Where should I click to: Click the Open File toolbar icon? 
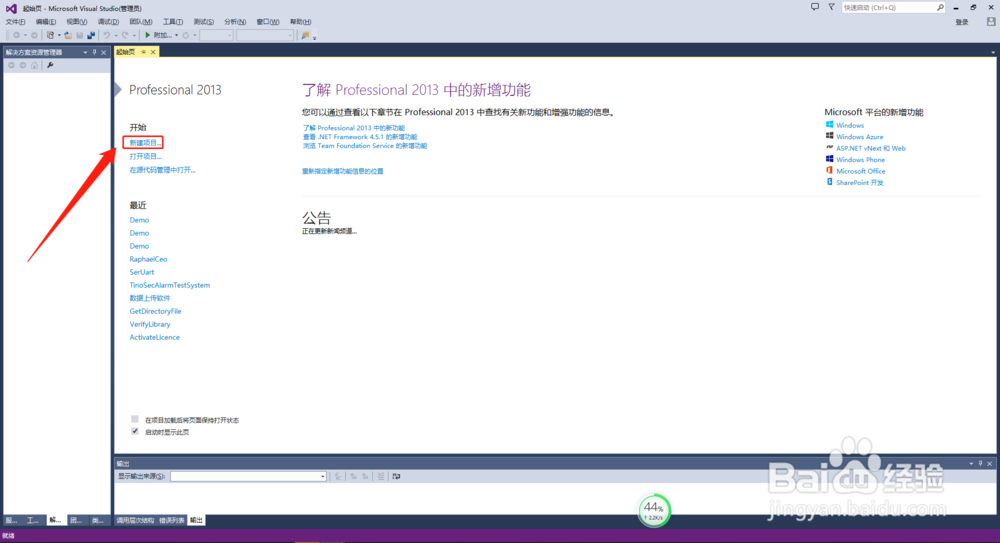[x=68, y=35]
